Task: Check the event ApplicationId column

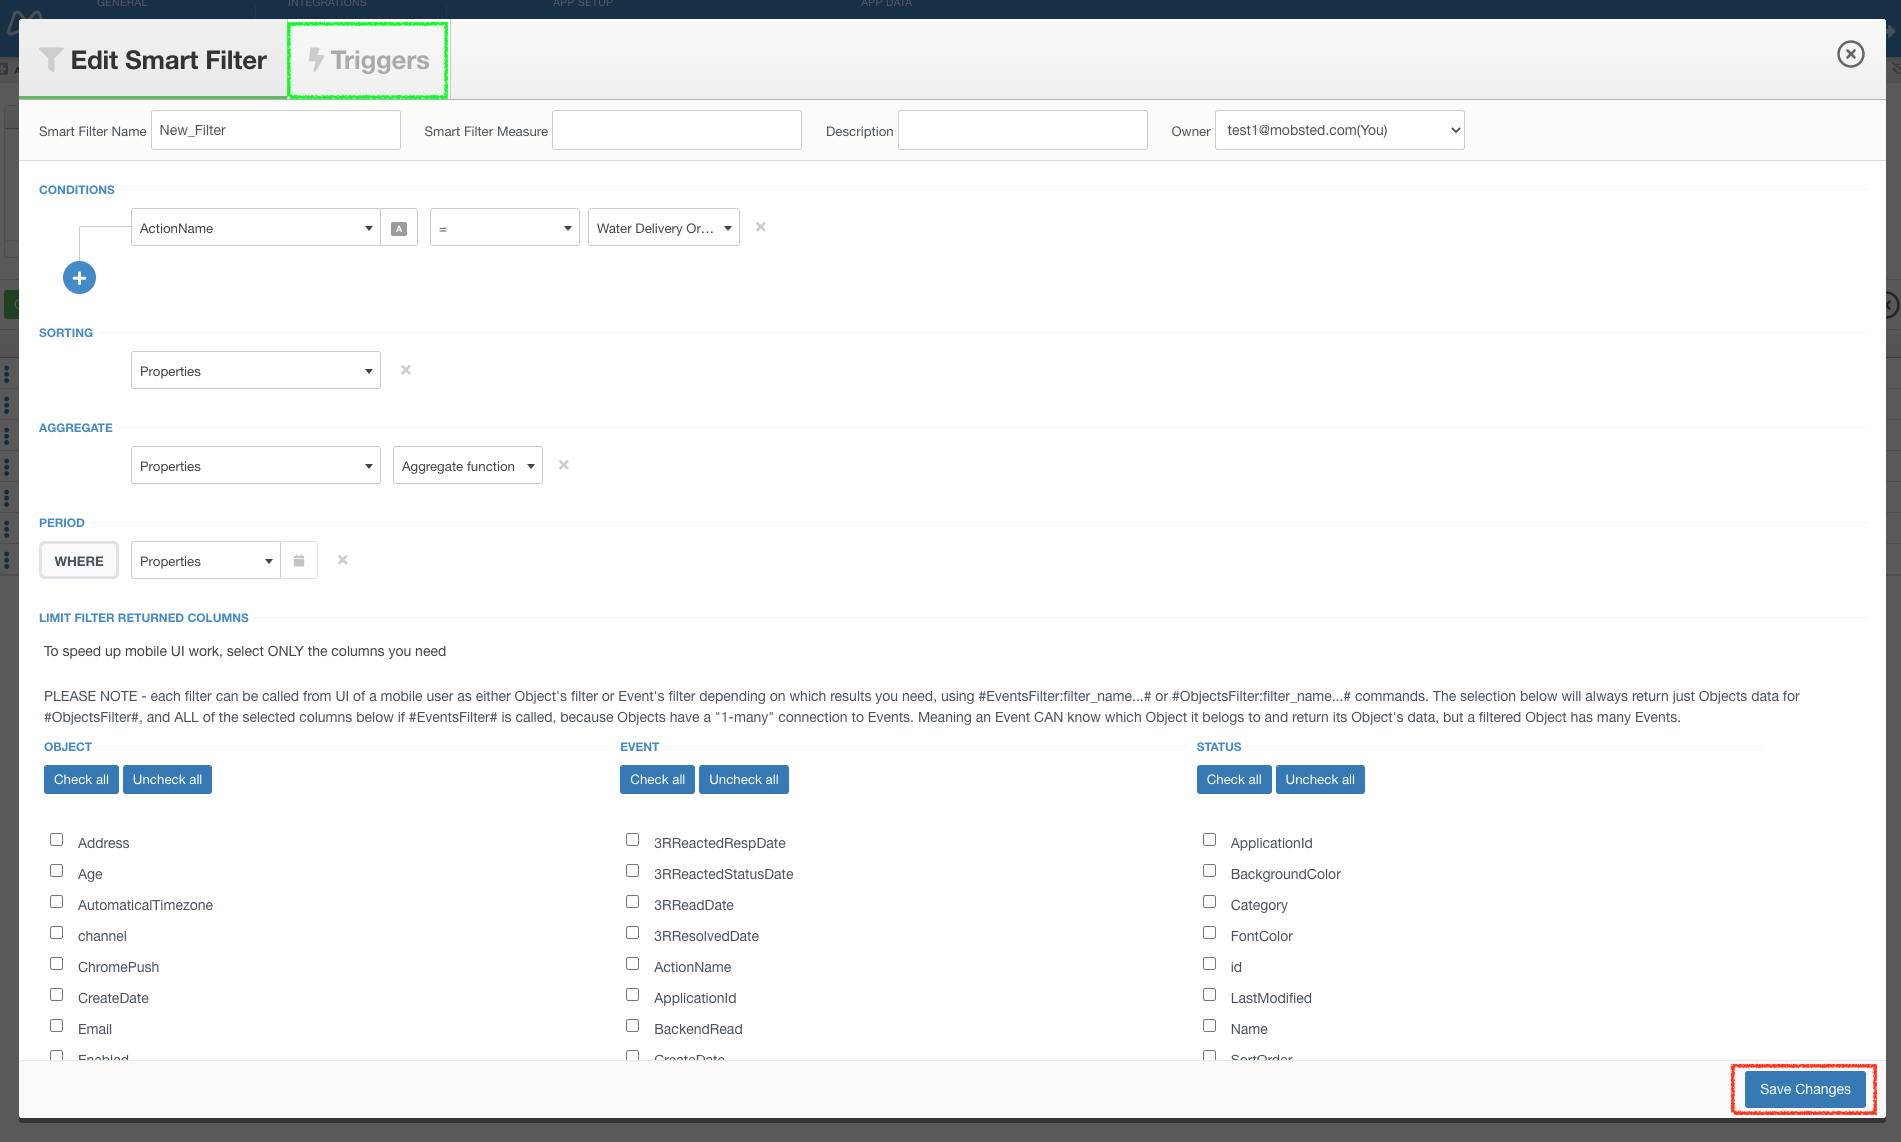Action: 633,995
